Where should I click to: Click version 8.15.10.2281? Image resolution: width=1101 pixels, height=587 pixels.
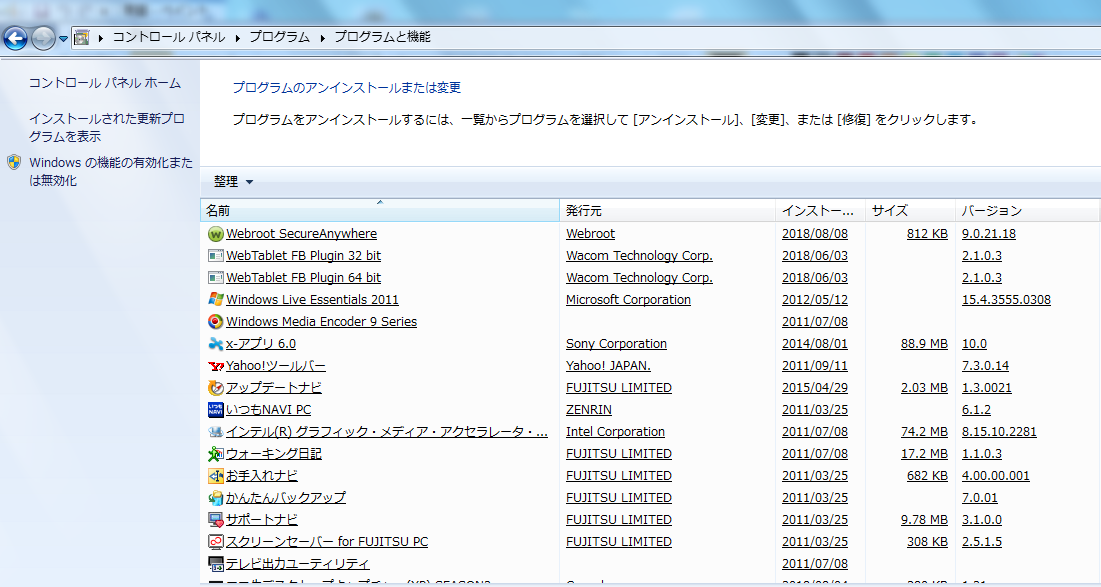pos(999,432)
